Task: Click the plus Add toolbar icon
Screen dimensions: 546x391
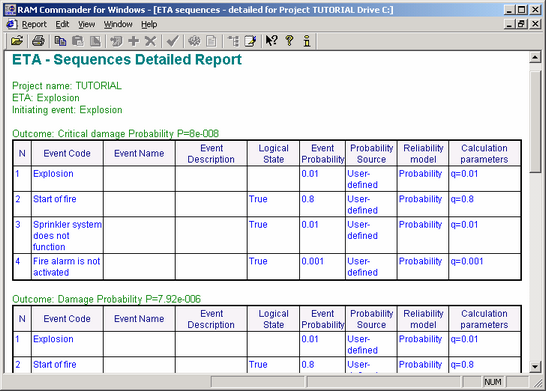Action: (133, 41)
